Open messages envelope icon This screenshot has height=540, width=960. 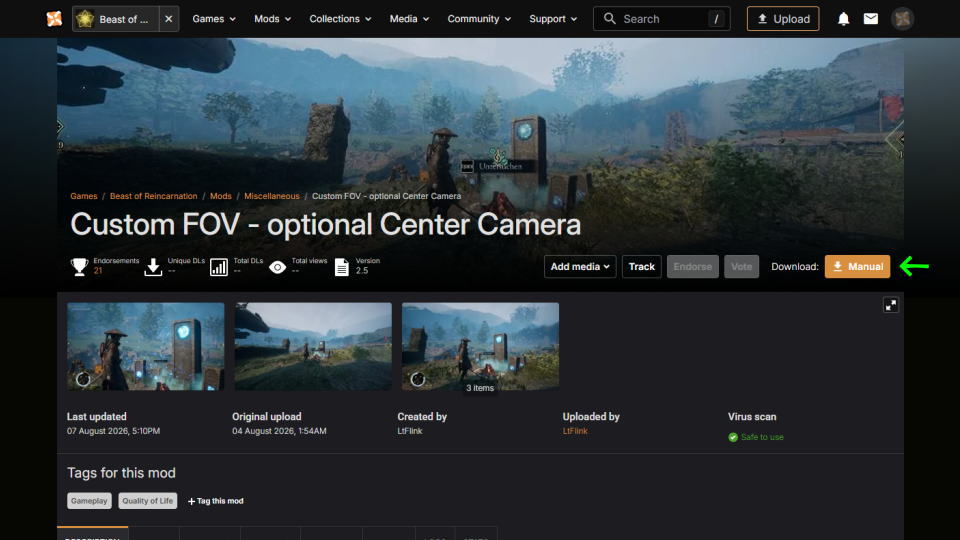[x=871, y=19]
